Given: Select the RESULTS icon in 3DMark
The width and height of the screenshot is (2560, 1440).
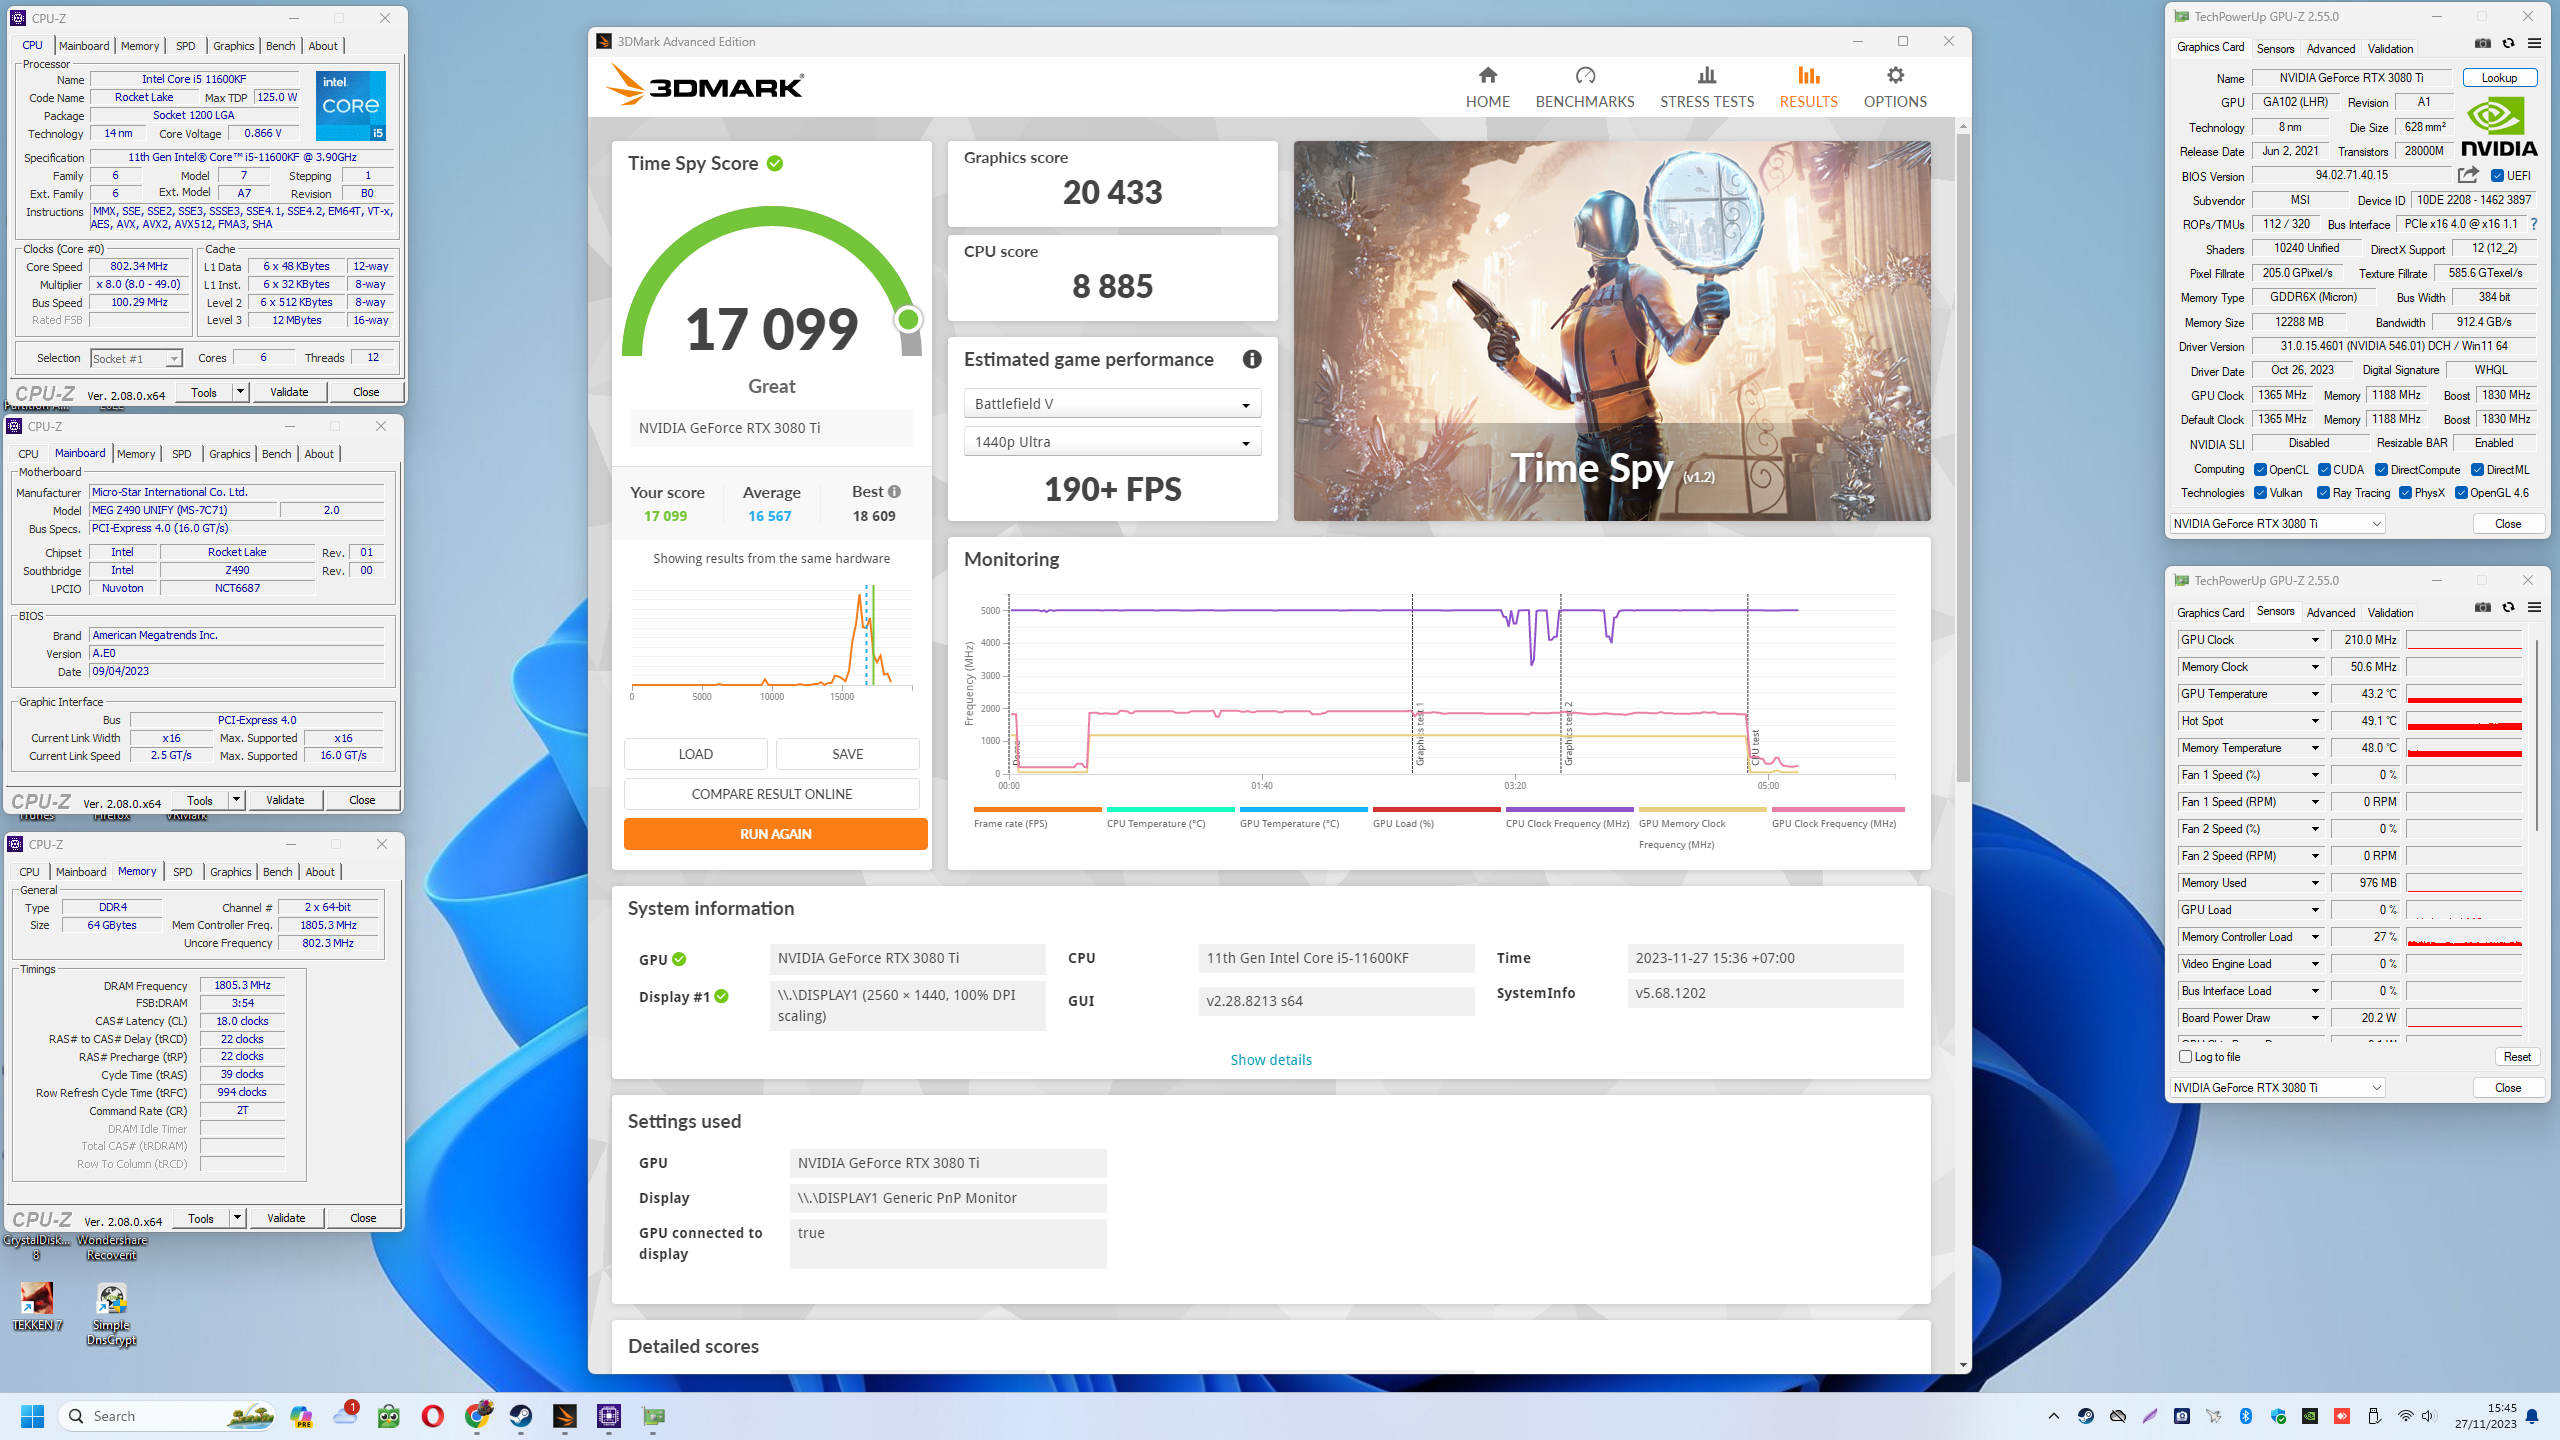Looking at the screenshot, I should point(1808,76).
